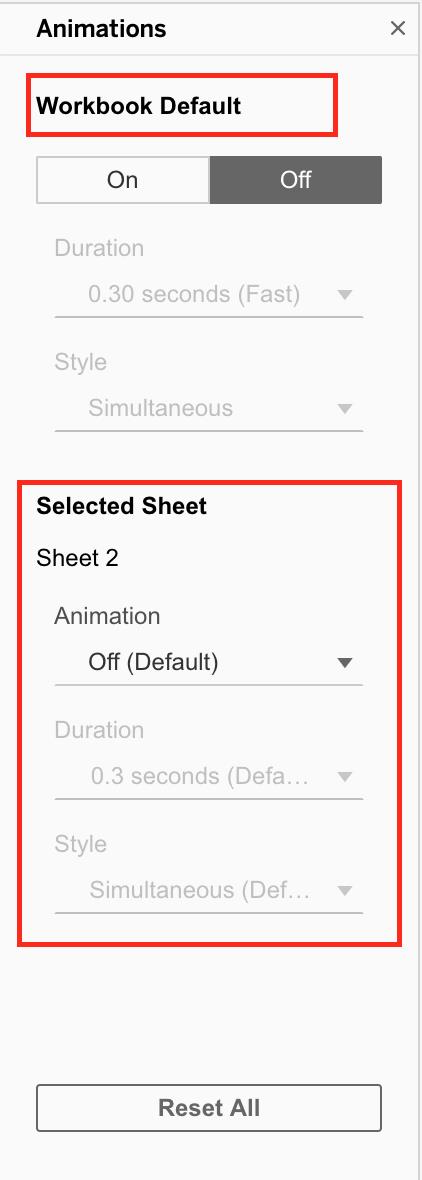Open the Off (Default) animation dropdown
This screenshot has height=1180, width=422.
pyautogui.click(x=208, y=662)
